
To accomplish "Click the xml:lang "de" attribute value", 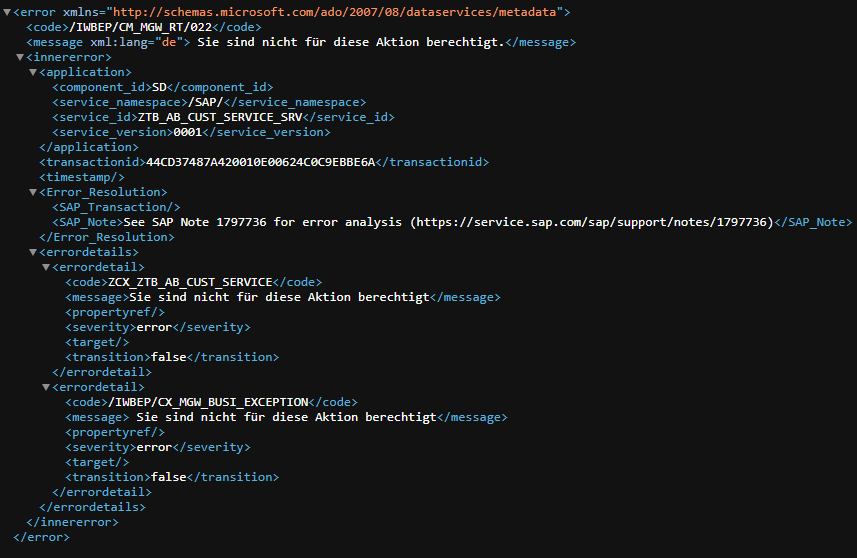I will coord(169,42).
